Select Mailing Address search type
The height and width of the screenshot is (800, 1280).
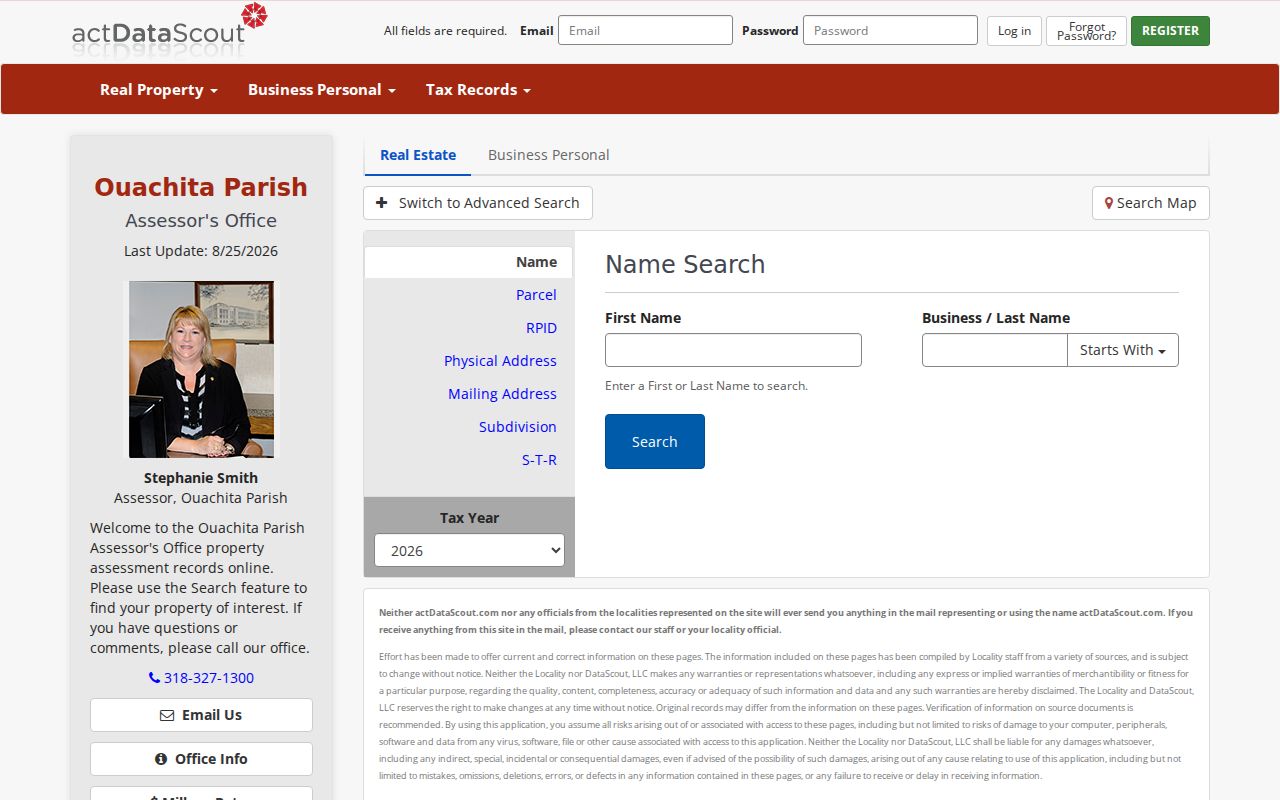pyautogui.click(x=502, y=394)
